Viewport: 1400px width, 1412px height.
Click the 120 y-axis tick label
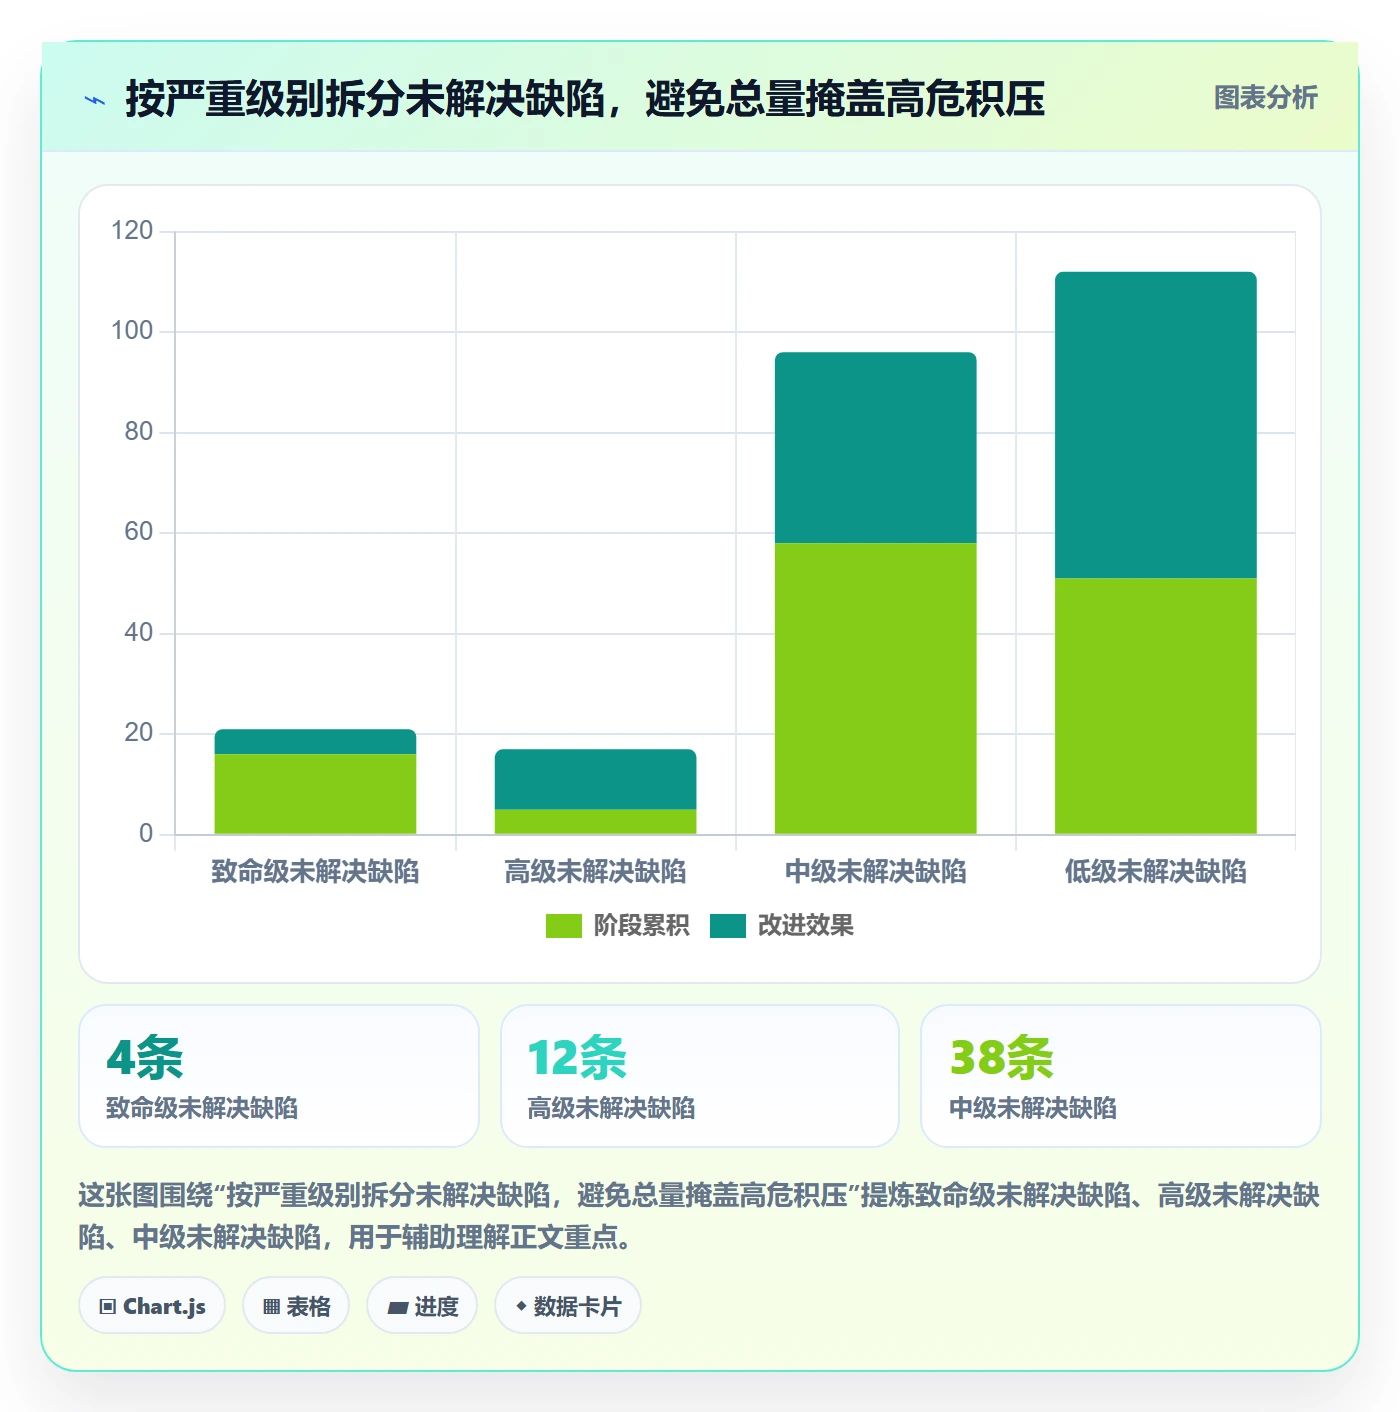tap(132, 231)
